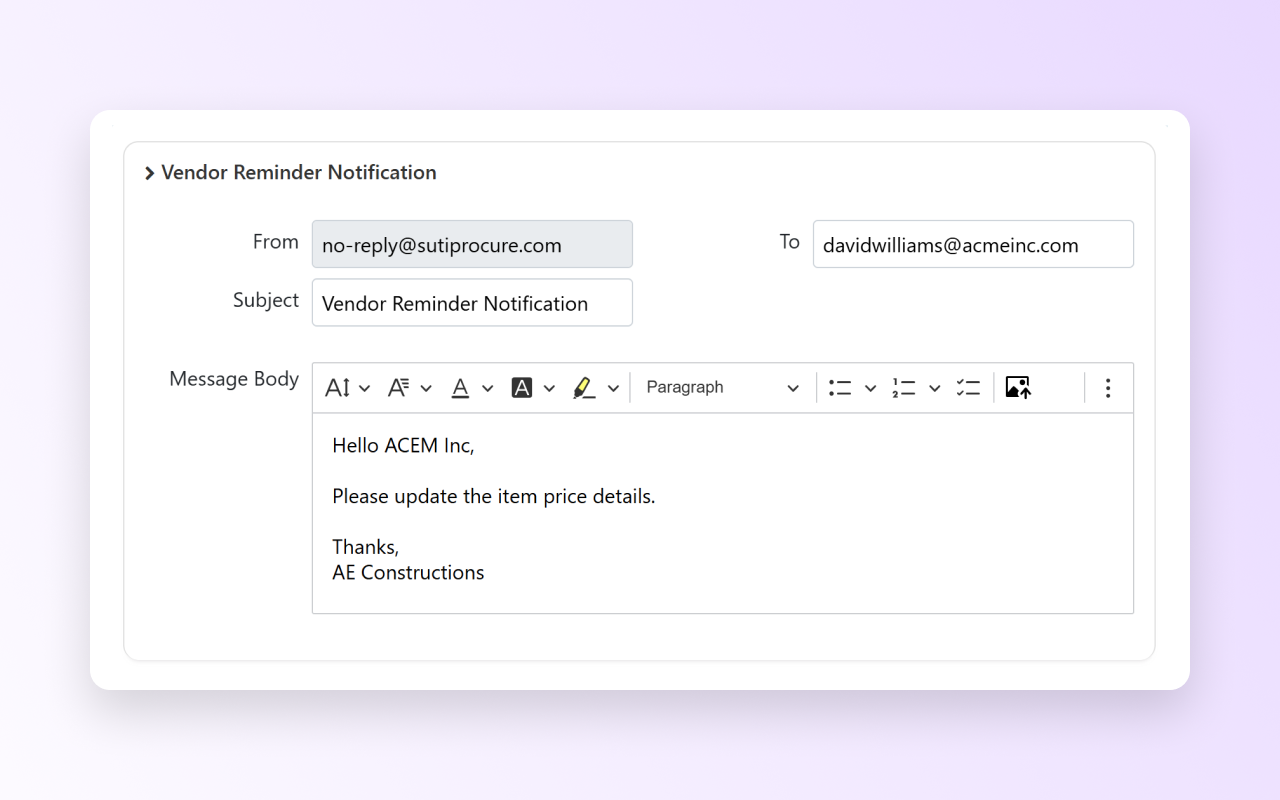Show more toolbar items

[1107, 388]
